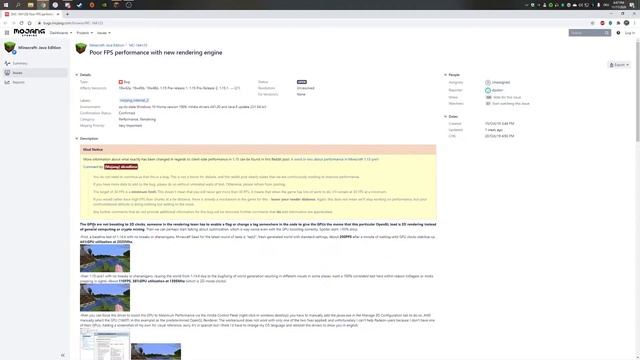Click the reporter name link
Image resolution: width=640 pixels, height=360 pixels.
497,90
